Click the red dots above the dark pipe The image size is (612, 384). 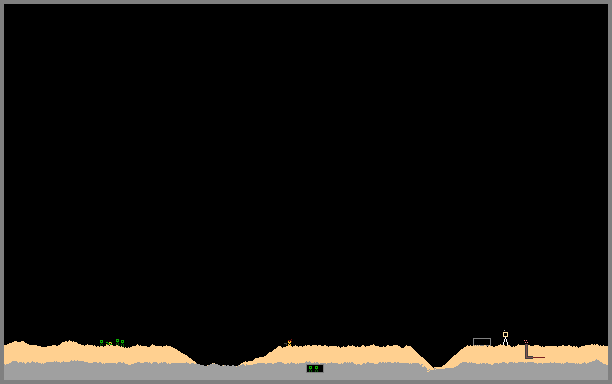526,342
